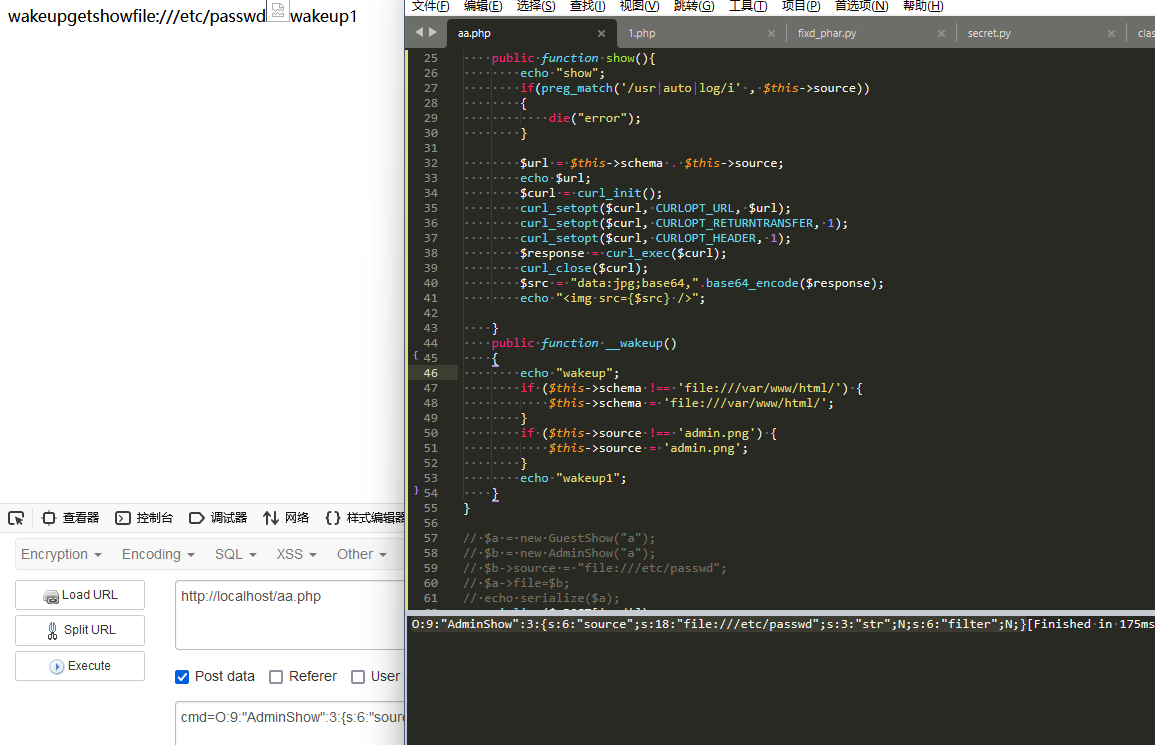1155x745 pixels.
Task: Click the broken image icon on page
Action: point(278,10)
